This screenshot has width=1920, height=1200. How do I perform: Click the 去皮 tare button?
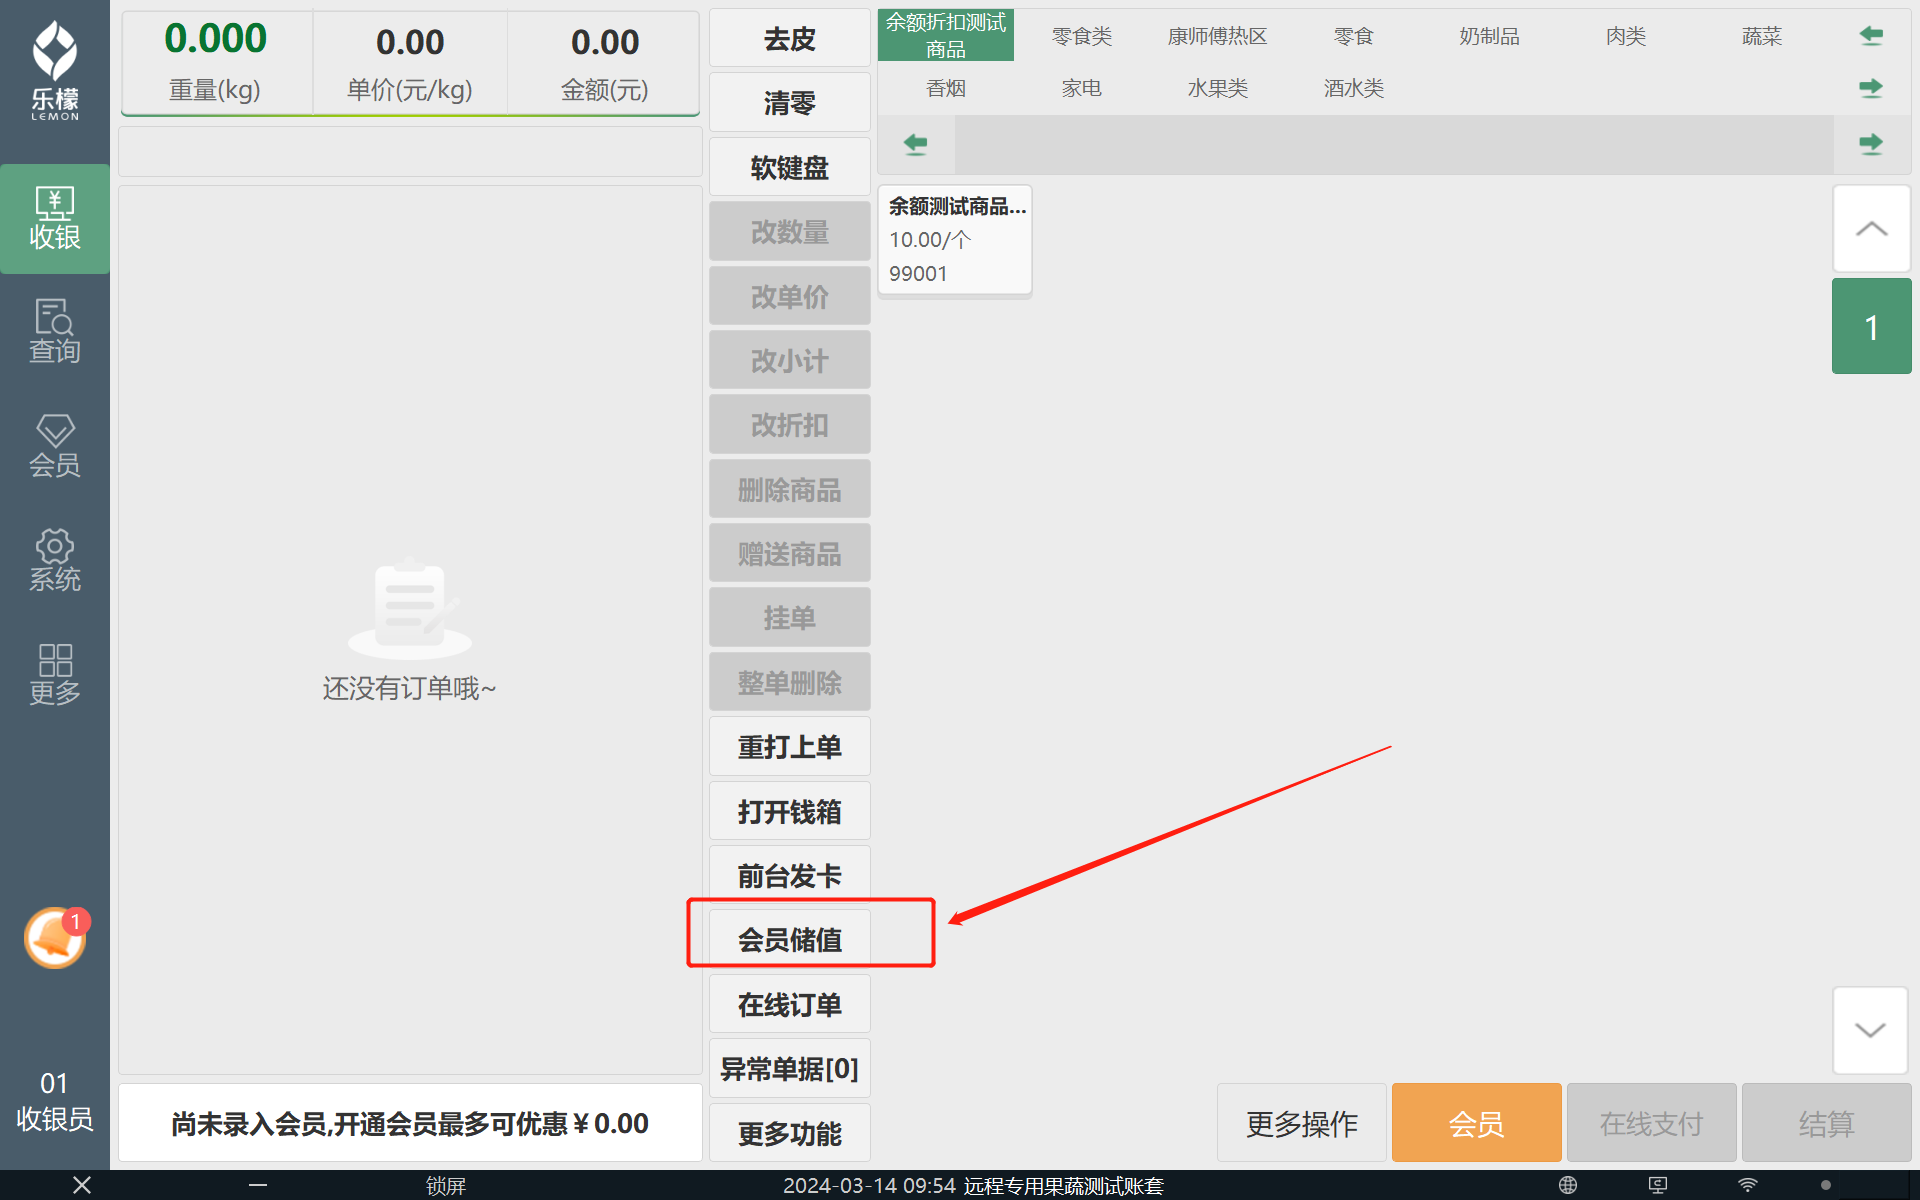click(790, 39)
